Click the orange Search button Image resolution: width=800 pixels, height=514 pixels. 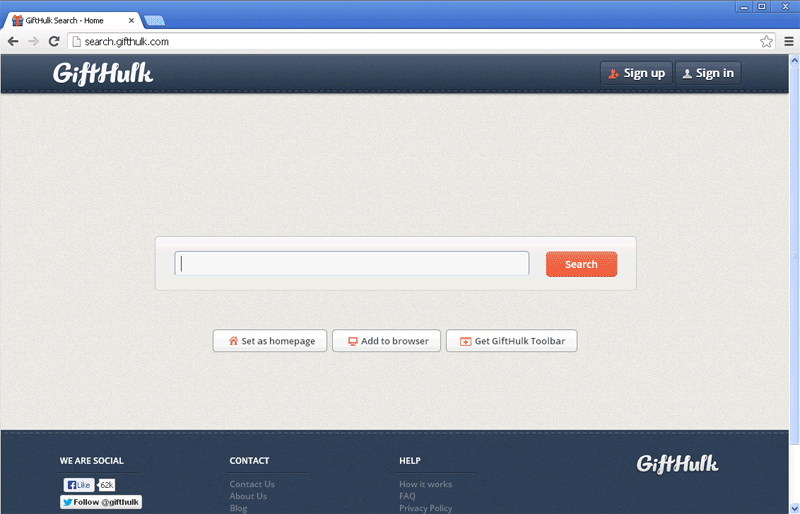tap(581, 264)
